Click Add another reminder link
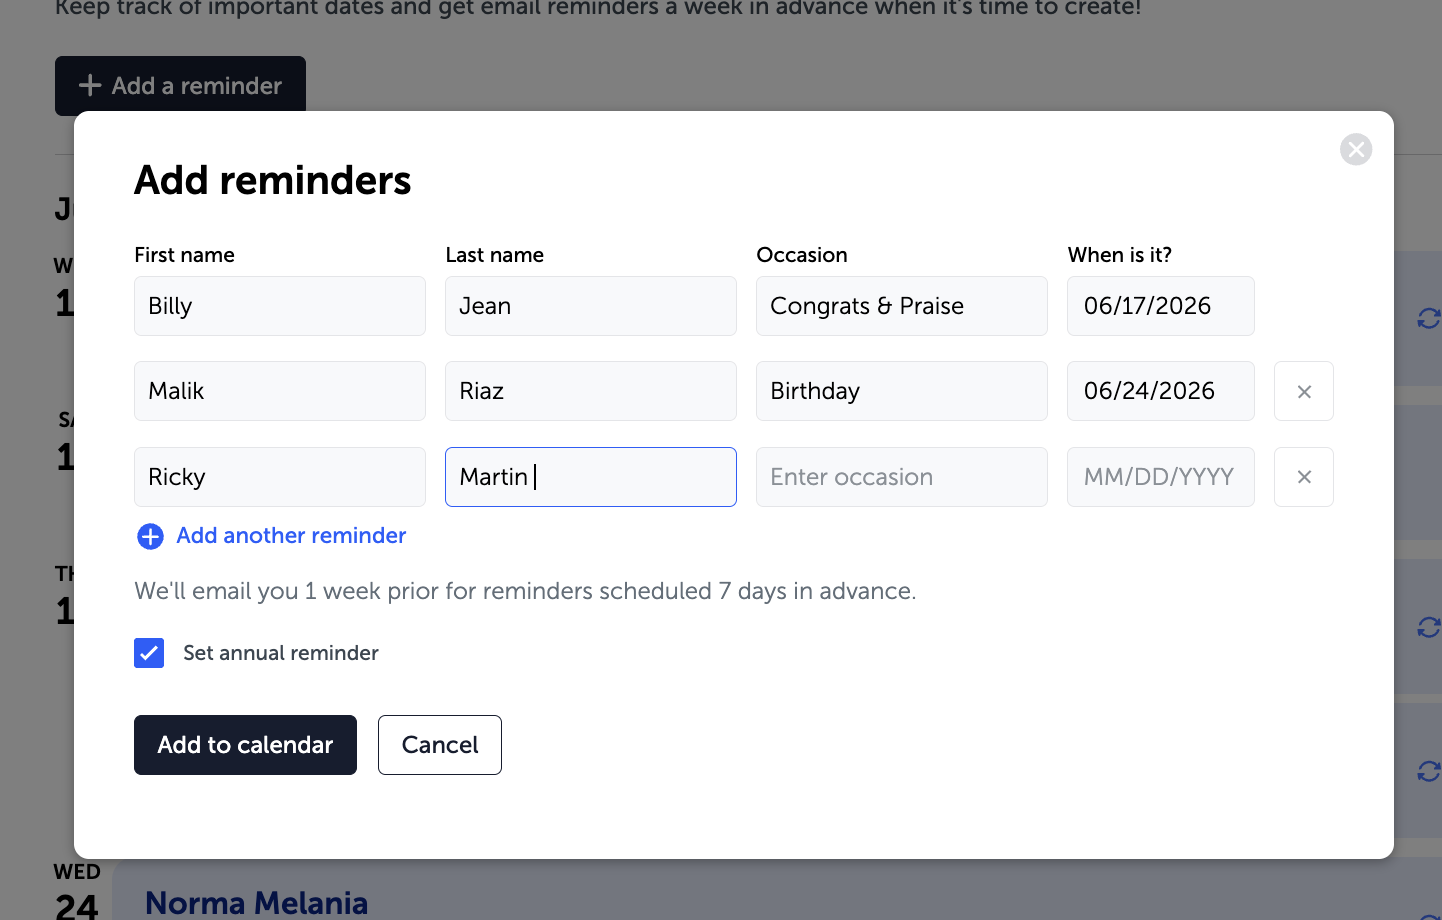This screenshot has height=920, width=1442. 291,536
